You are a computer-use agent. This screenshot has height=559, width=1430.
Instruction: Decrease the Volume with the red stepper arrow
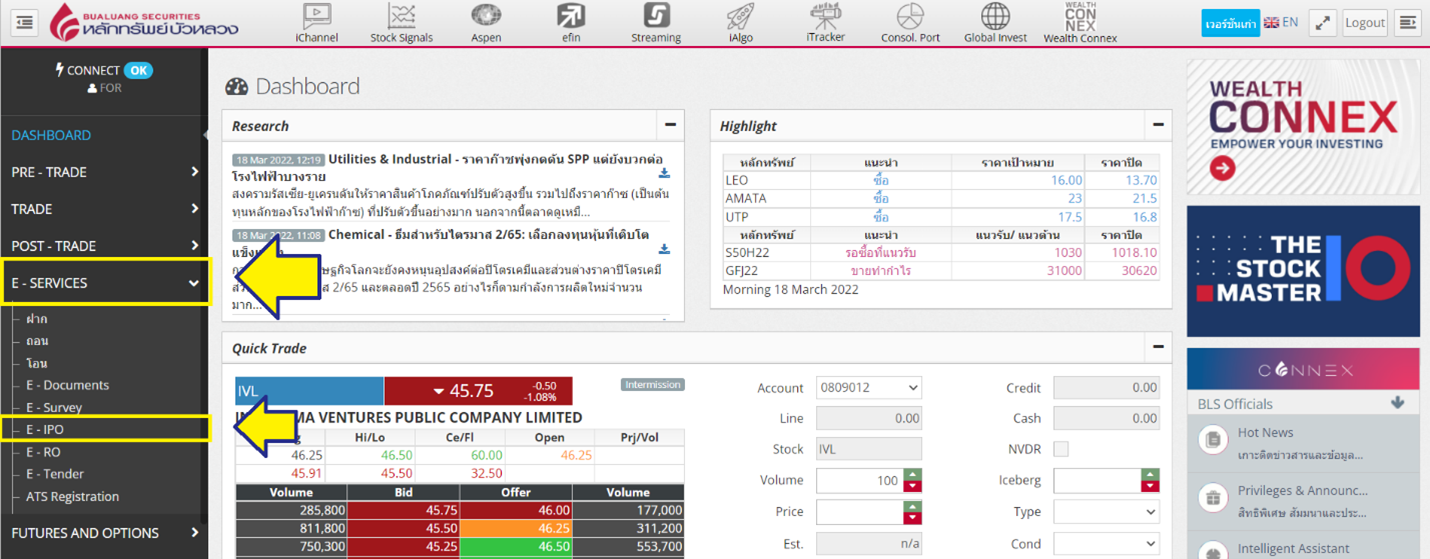(912, 486)
